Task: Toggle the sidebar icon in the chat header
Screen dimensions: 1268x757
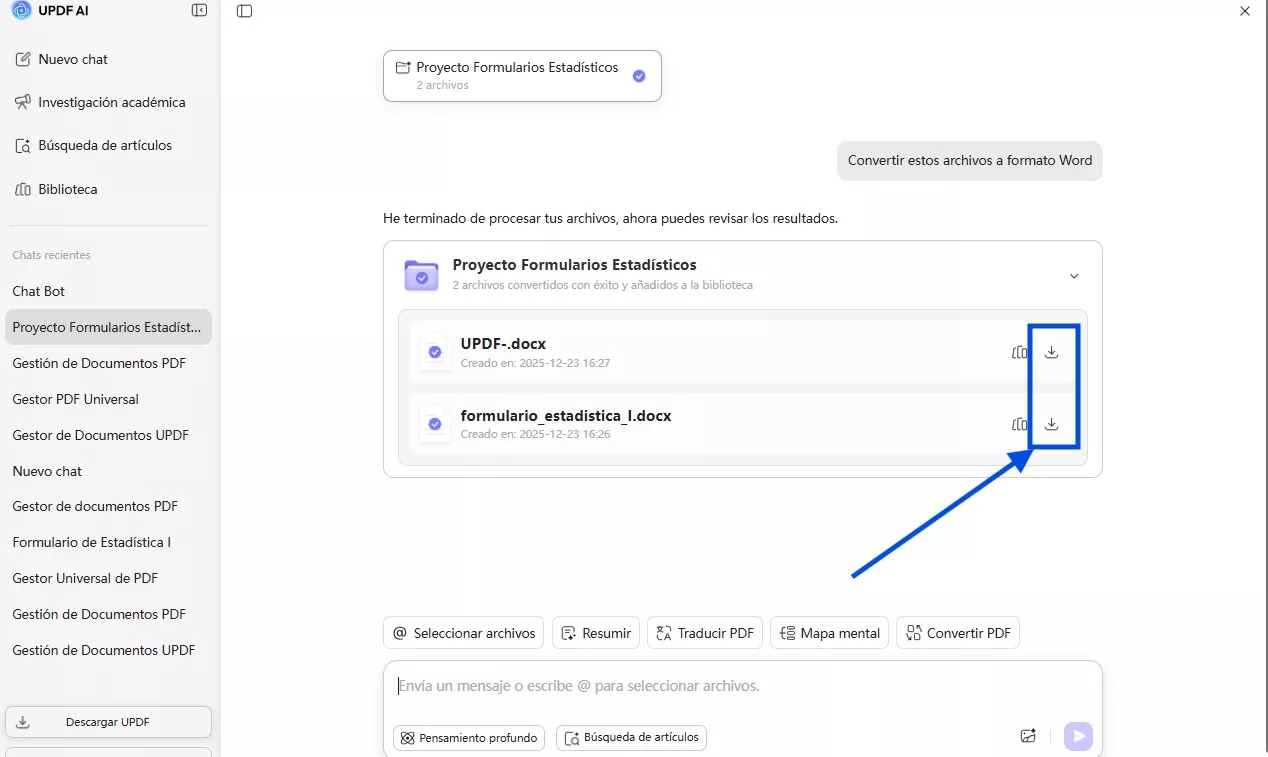Action: [244, 11]
